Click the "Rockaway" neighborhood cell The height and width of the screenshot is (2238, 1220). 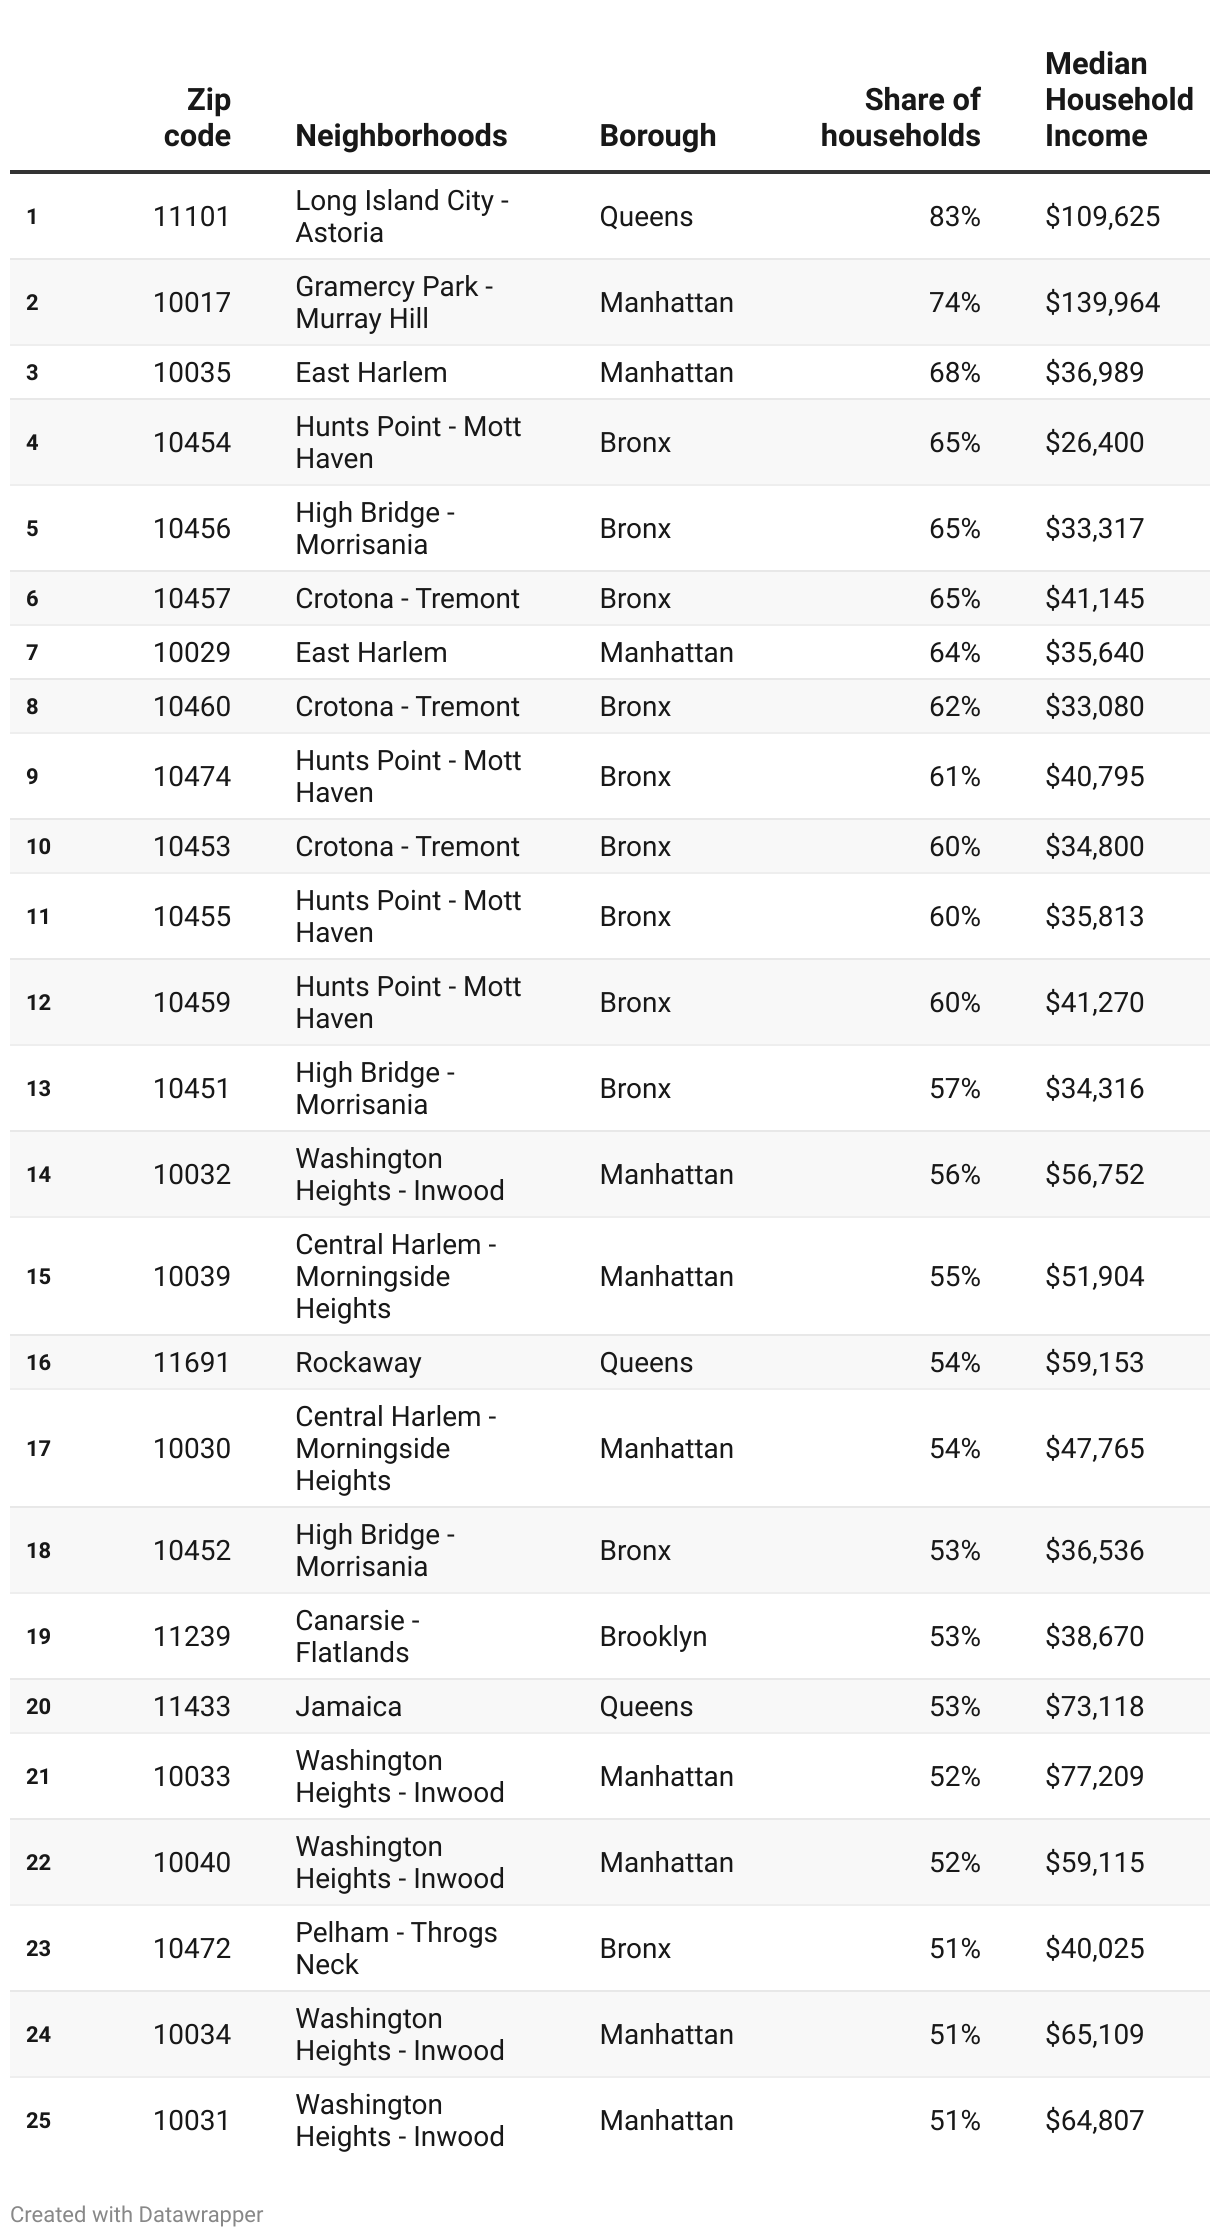[x=358, y=1362]
